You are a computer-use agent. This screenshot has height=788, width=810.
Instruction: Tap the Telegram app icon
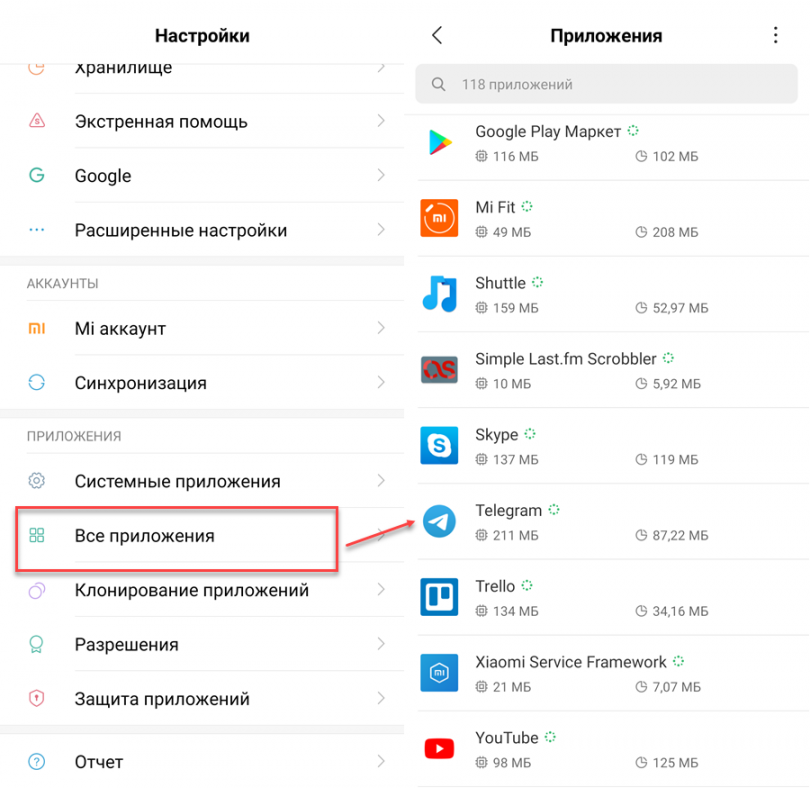pos(439,521)
